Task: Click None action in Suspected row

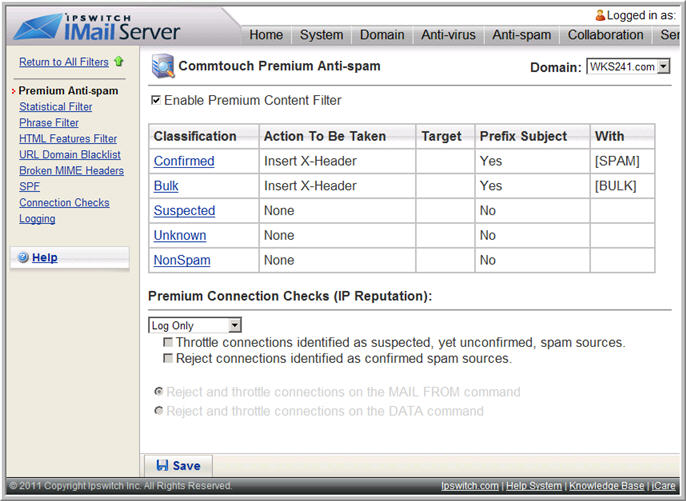Action: pos(279,210)
